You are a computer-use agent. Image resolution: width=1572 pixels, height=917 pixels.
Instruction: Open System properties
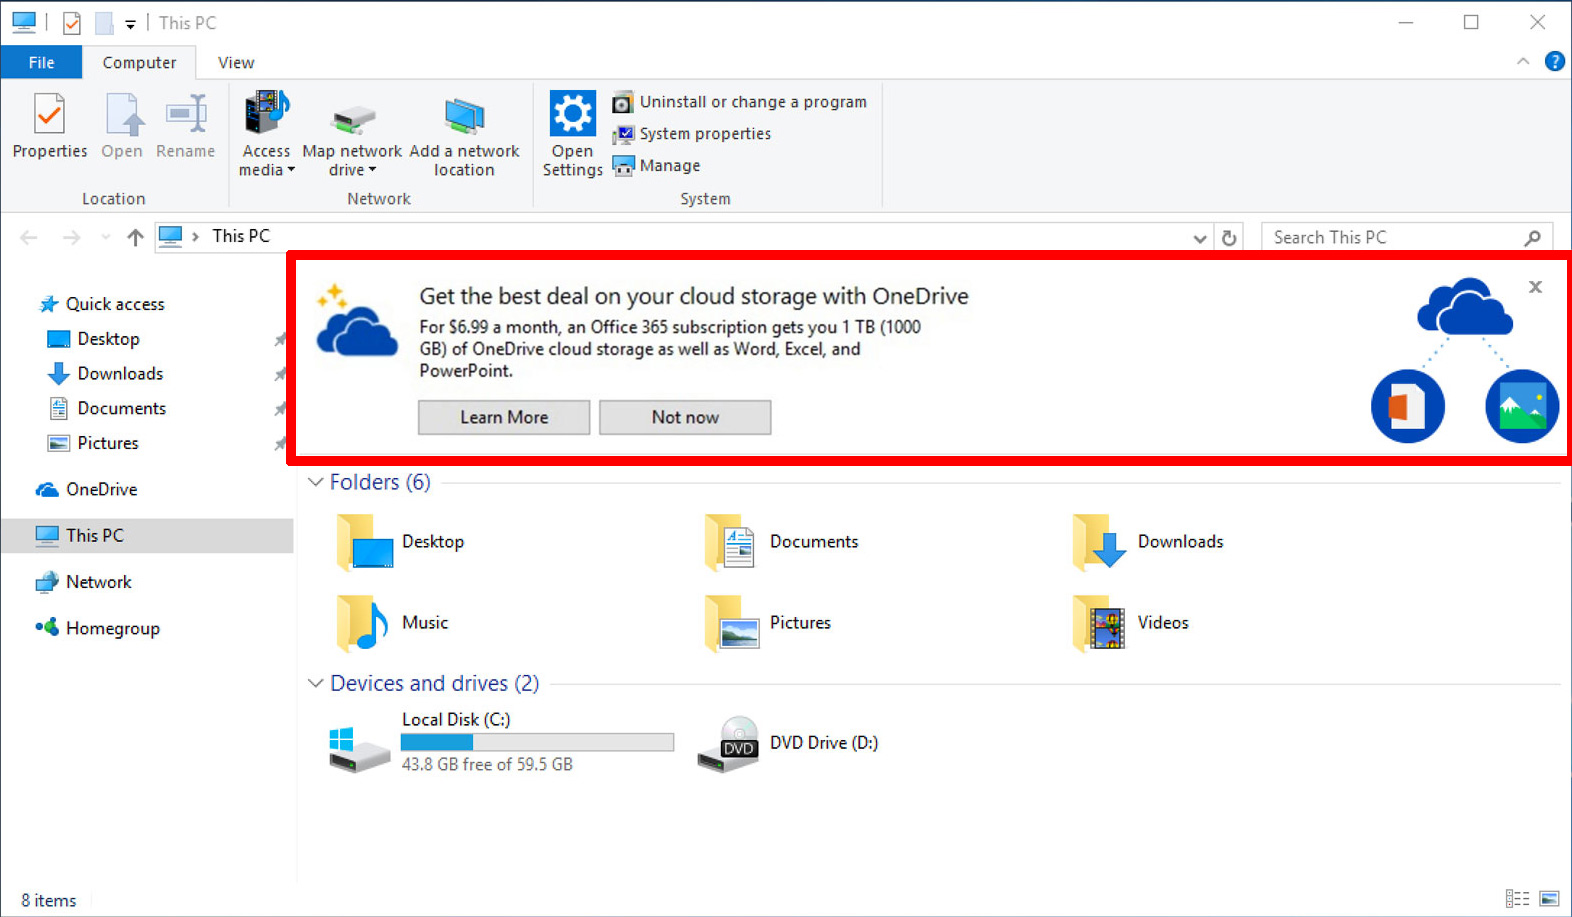692,134
